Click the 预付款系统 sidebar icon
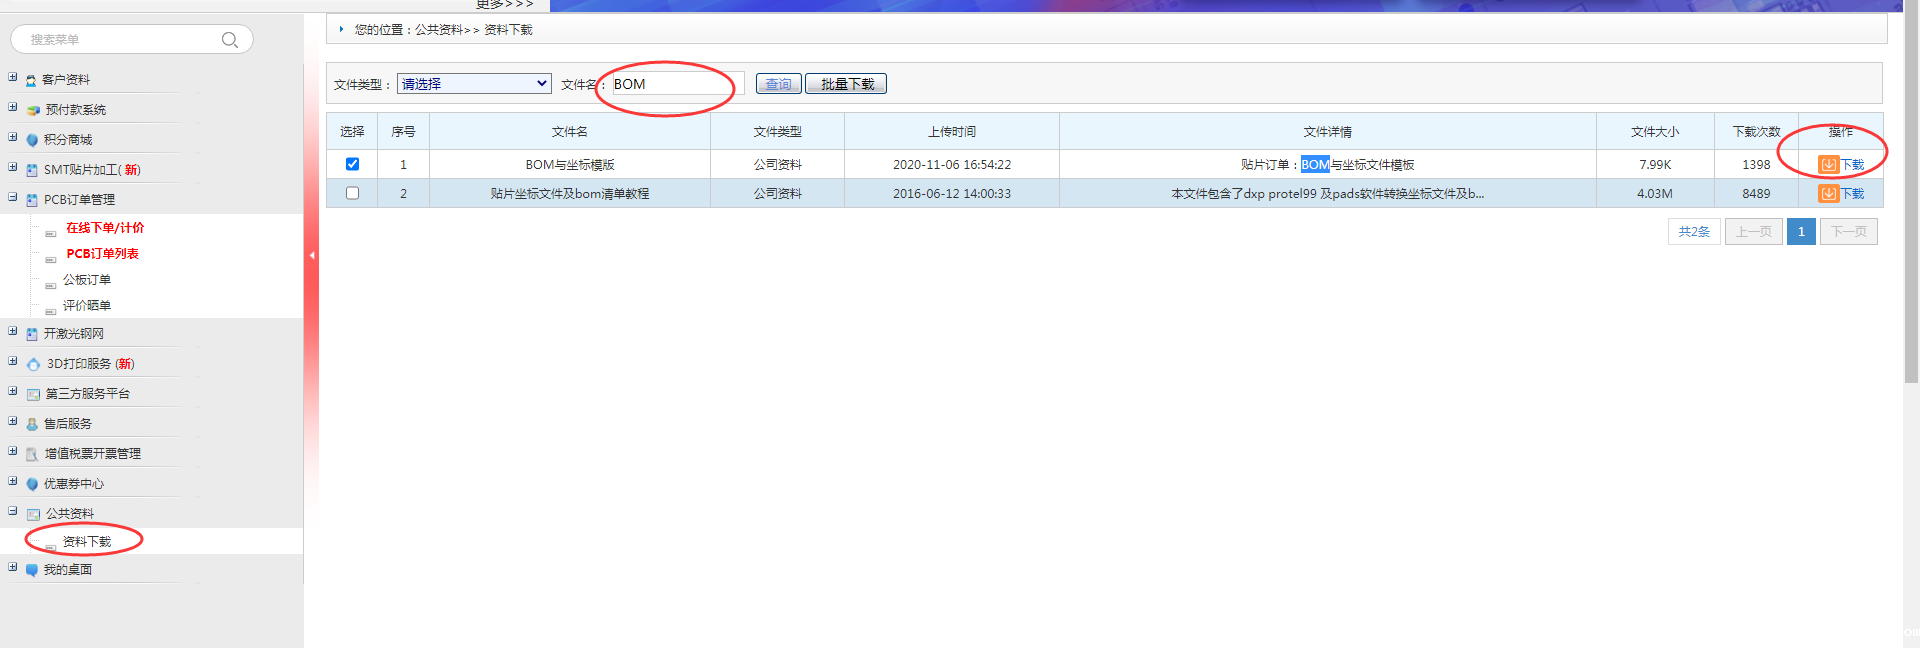1920x648 pixels. (33, 110)
